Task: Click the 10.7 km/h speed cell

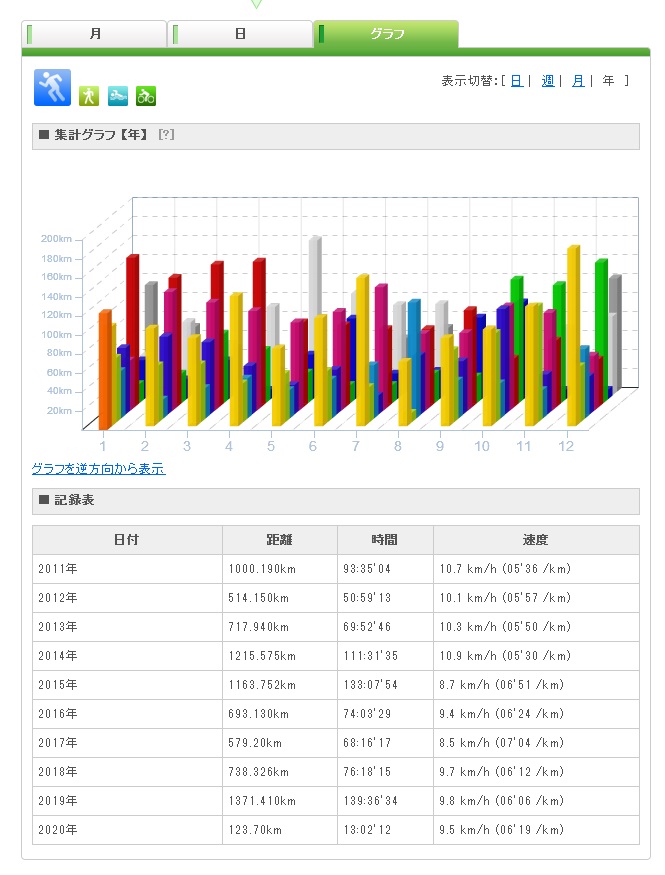Action: pyautogui.click(x=536, y=569)
